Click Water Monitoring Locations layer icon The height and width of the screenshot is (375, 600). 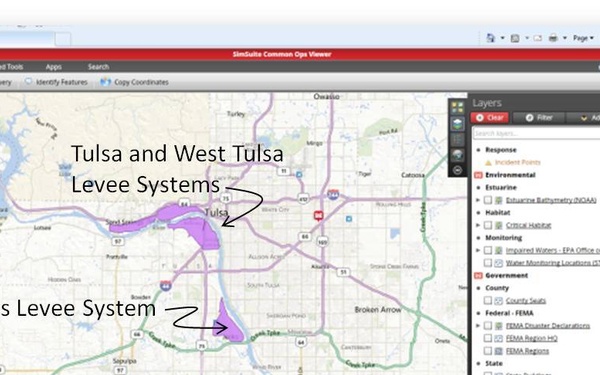pos(499,263)
